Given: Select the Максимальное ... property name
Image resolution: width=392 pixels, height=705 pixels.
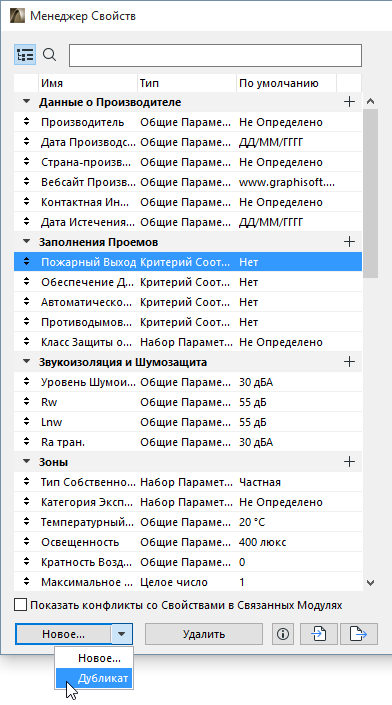Looking at the screenshot, I should 87,582.
